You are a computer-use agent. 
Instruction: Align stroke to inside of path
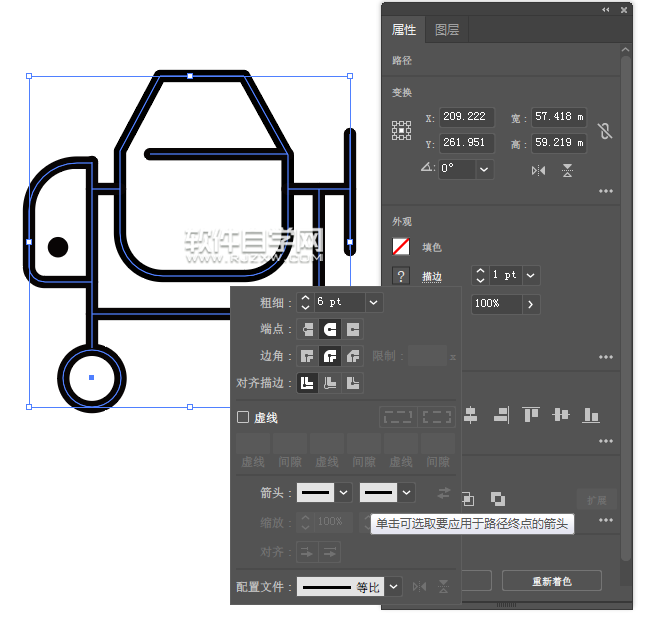[x=330, y=383]
